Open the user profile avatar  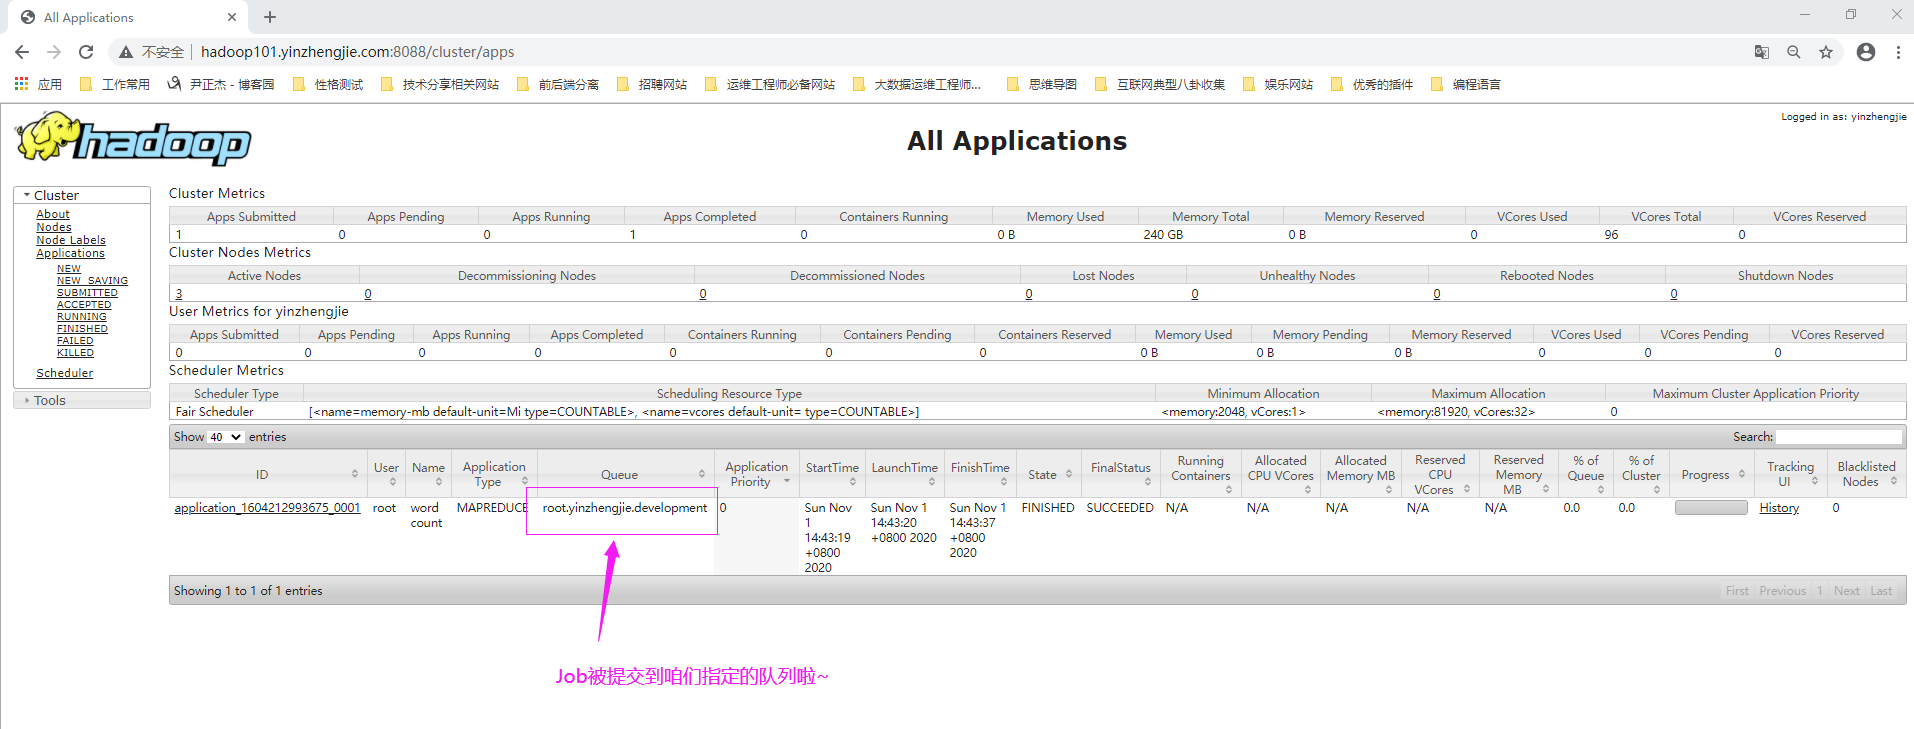[x=1866, y=52]
